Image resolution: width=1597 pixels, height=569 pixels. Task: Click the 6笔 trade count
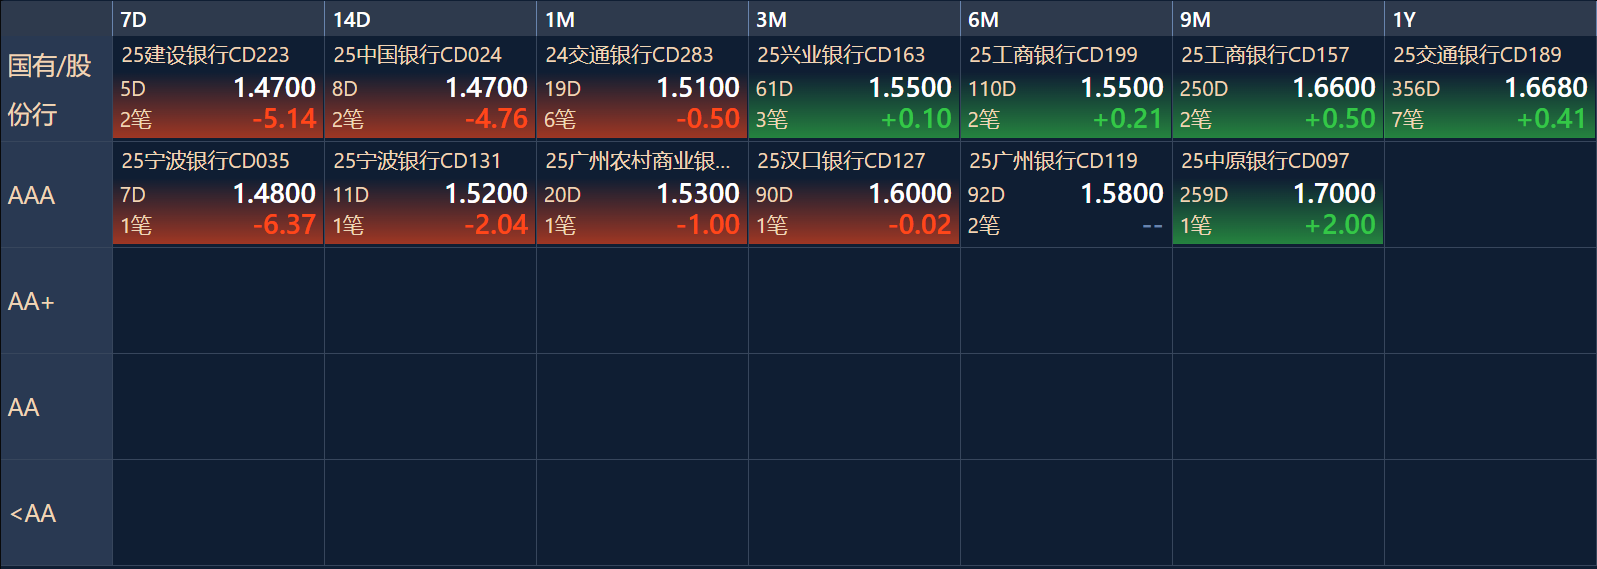coord(560,120)
